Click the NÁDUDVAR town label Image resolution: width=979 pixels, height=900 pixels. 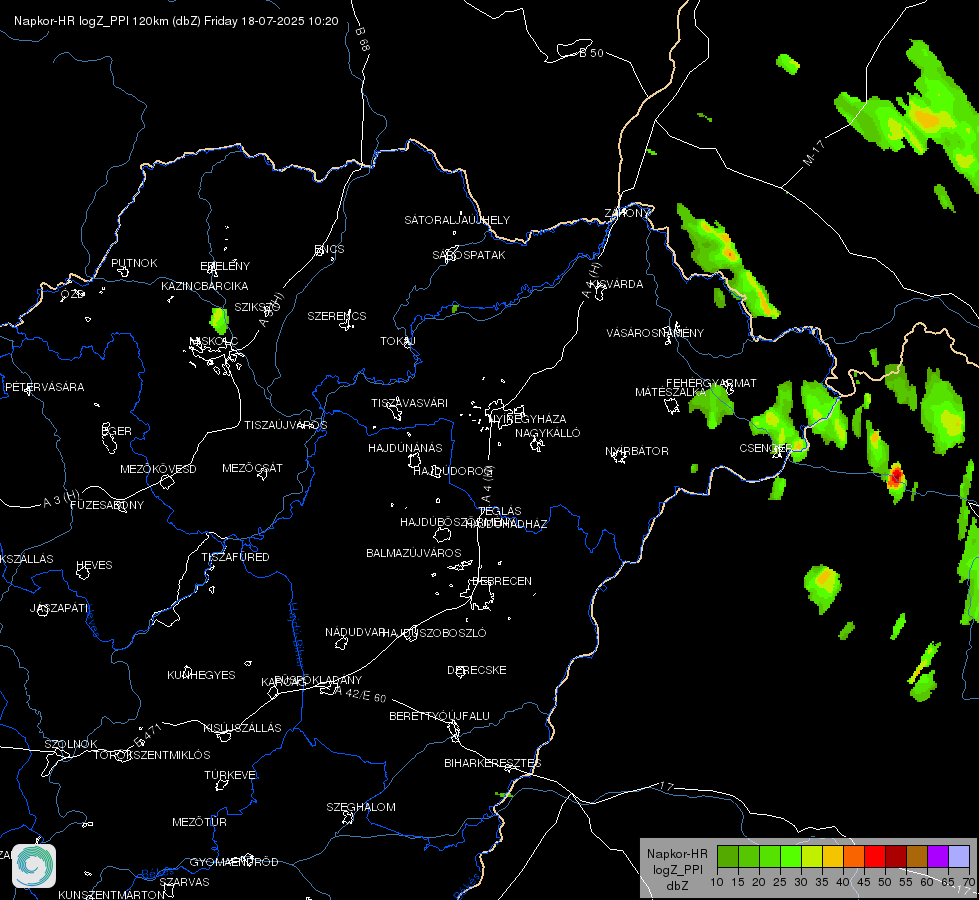[x=355, y=632]
